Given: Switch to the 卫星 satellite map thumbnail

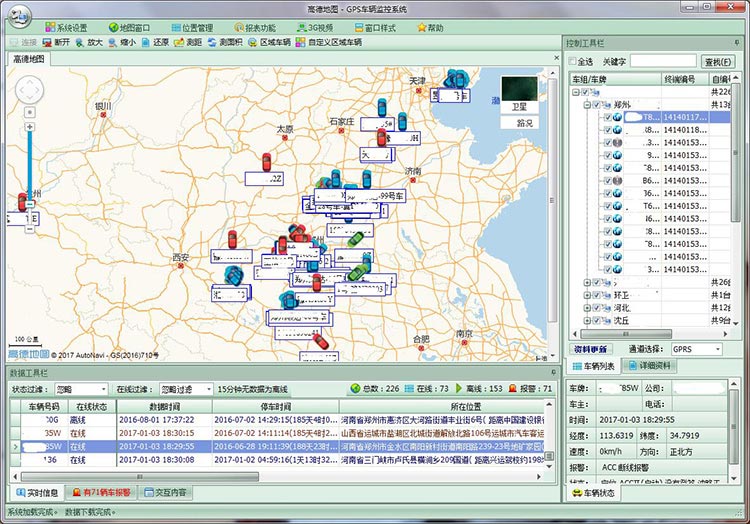Looking at the screenshot, I should pyautogui.click(x=519, y=95).
